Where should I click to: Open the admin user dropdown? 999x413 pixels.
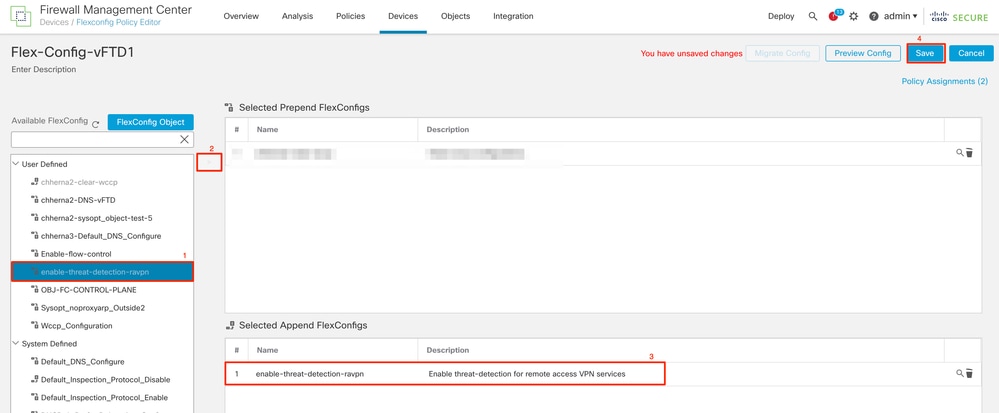click(901, 17)
